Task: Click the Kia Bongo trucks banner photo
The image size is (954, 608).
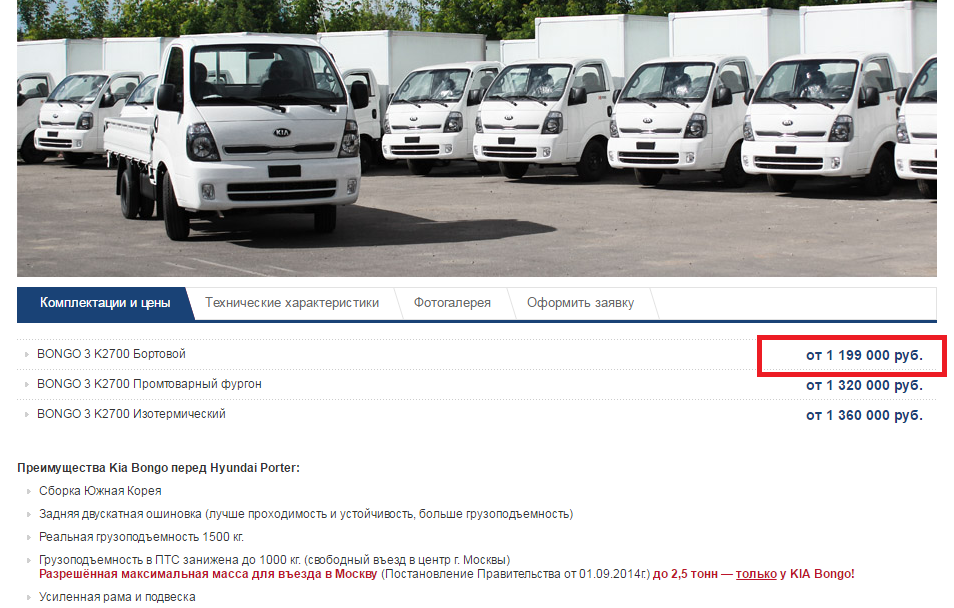Action: (x=476, y=138)
